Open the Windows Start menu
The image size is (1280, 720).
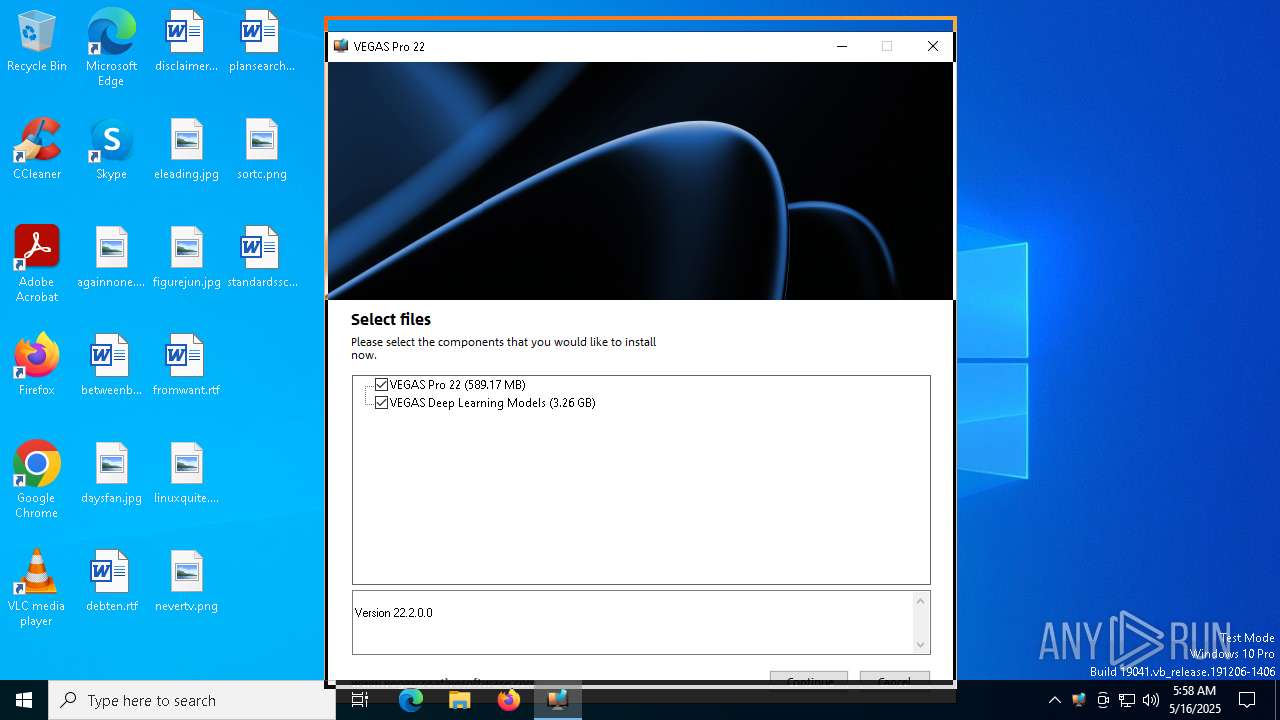(x=24, y=700)
